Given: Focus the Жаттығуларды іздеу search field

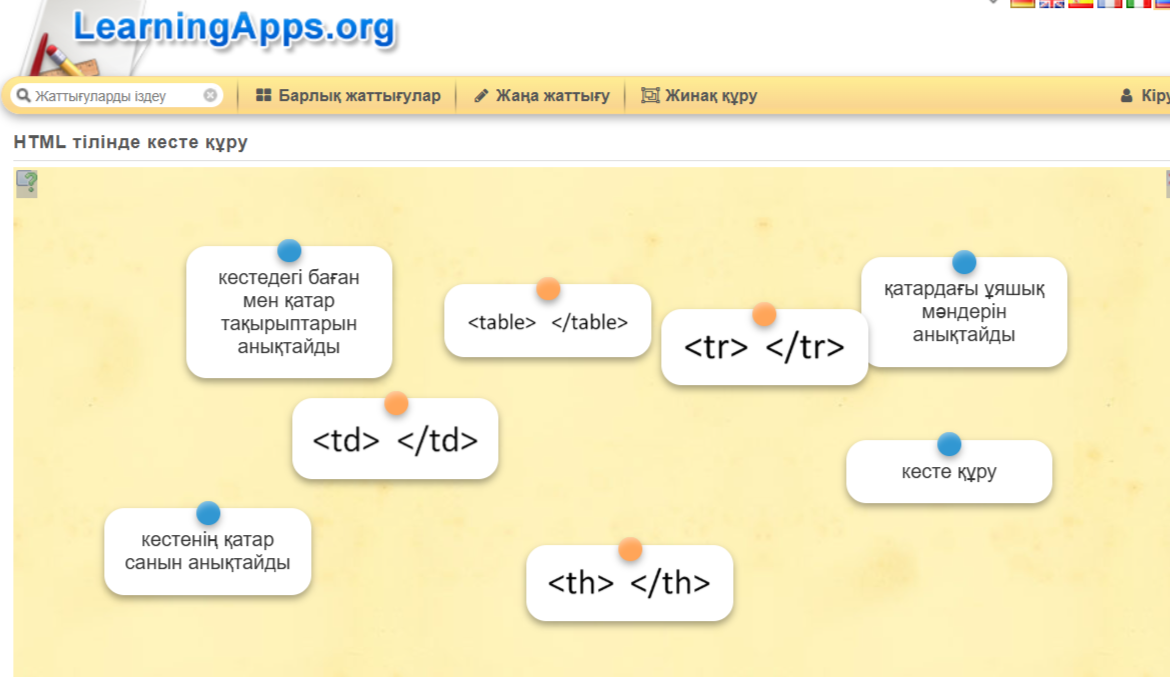Looking at the screenshot, I should tap(117, 96).
